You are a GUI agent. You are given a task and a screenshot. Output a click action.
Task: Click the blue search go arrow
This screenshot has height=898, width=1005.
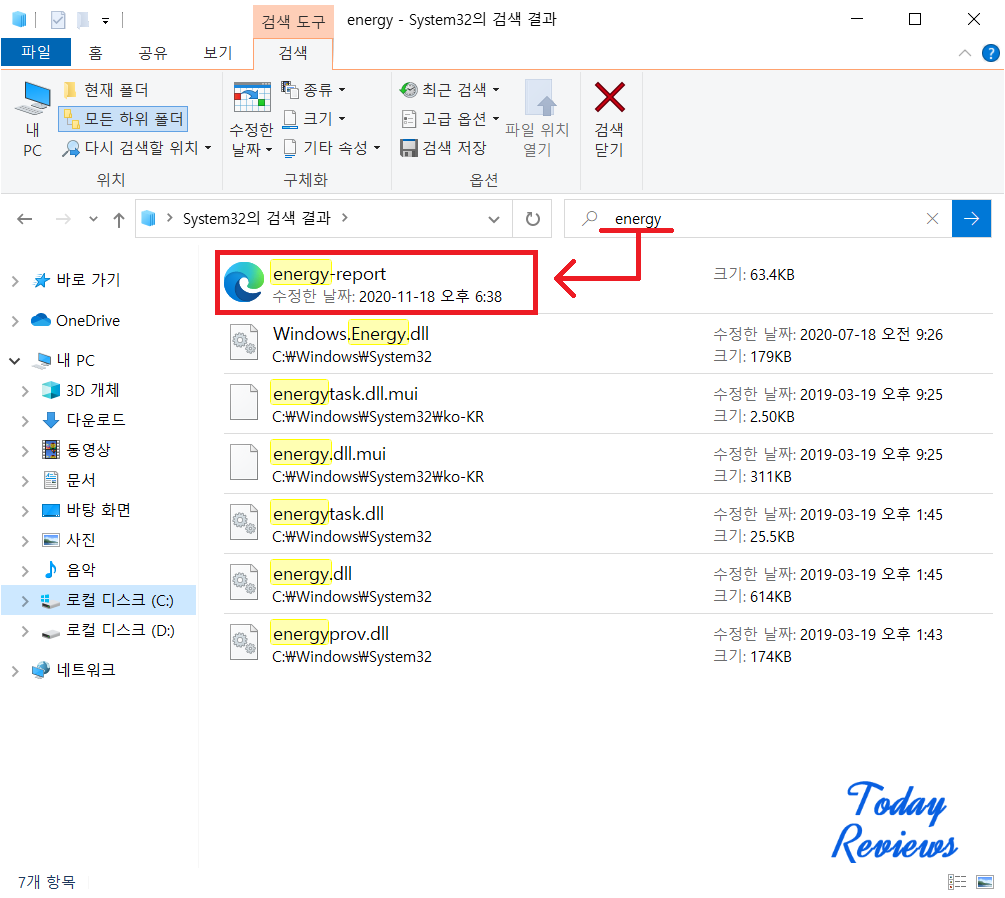972,219
